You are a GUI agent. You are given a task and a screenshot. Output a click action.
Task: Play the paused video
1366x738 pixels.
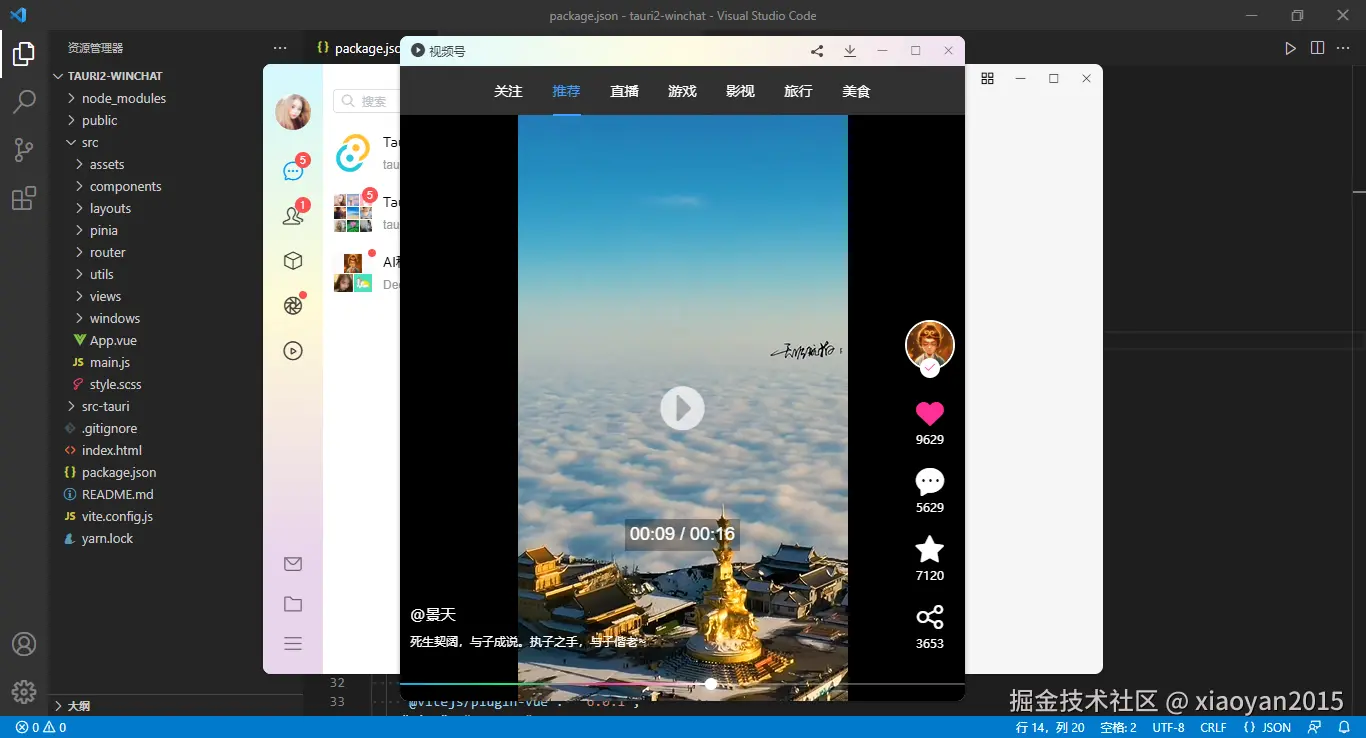click(x=682, y=408)
